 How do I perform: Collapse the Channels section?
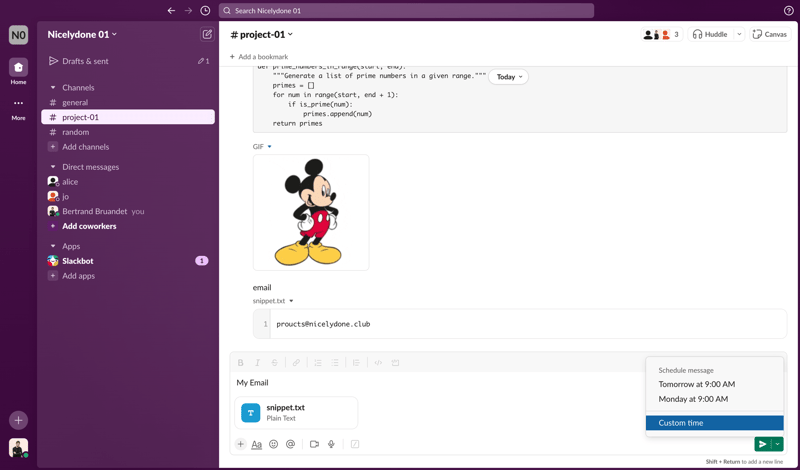click(x=53, y=88)
